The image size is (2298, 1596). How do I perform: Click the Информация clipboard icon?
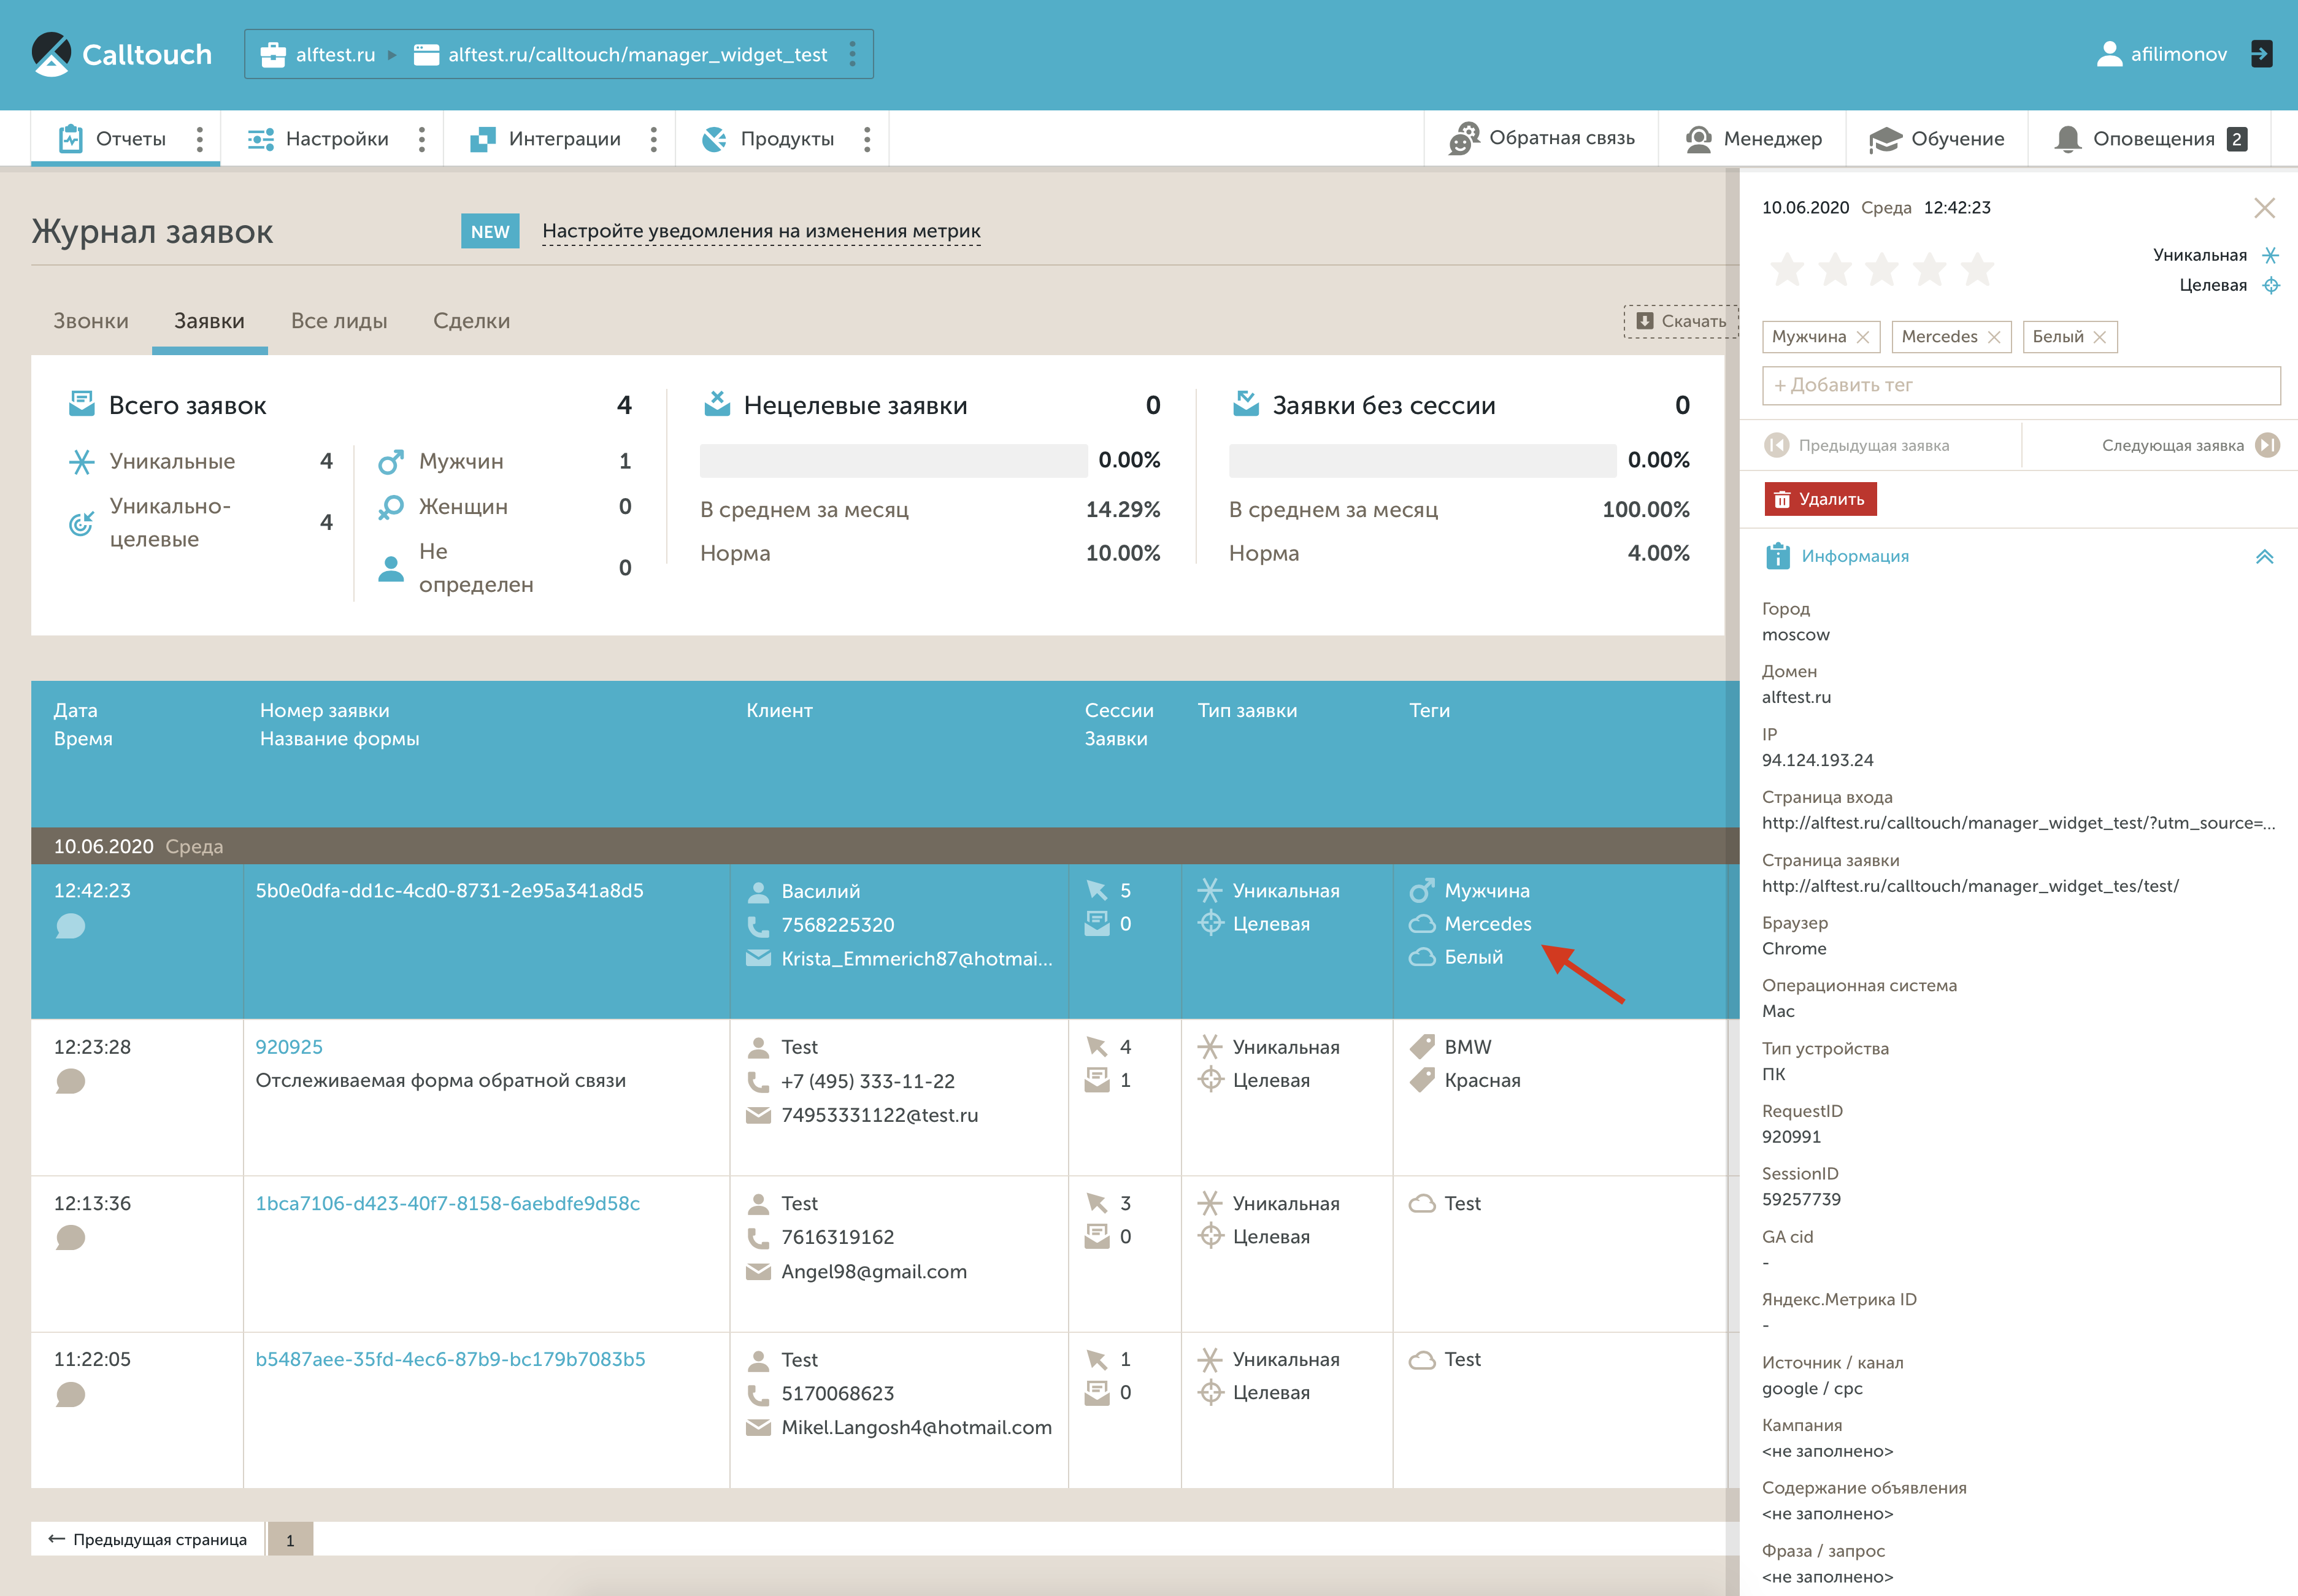(1777, 555)
